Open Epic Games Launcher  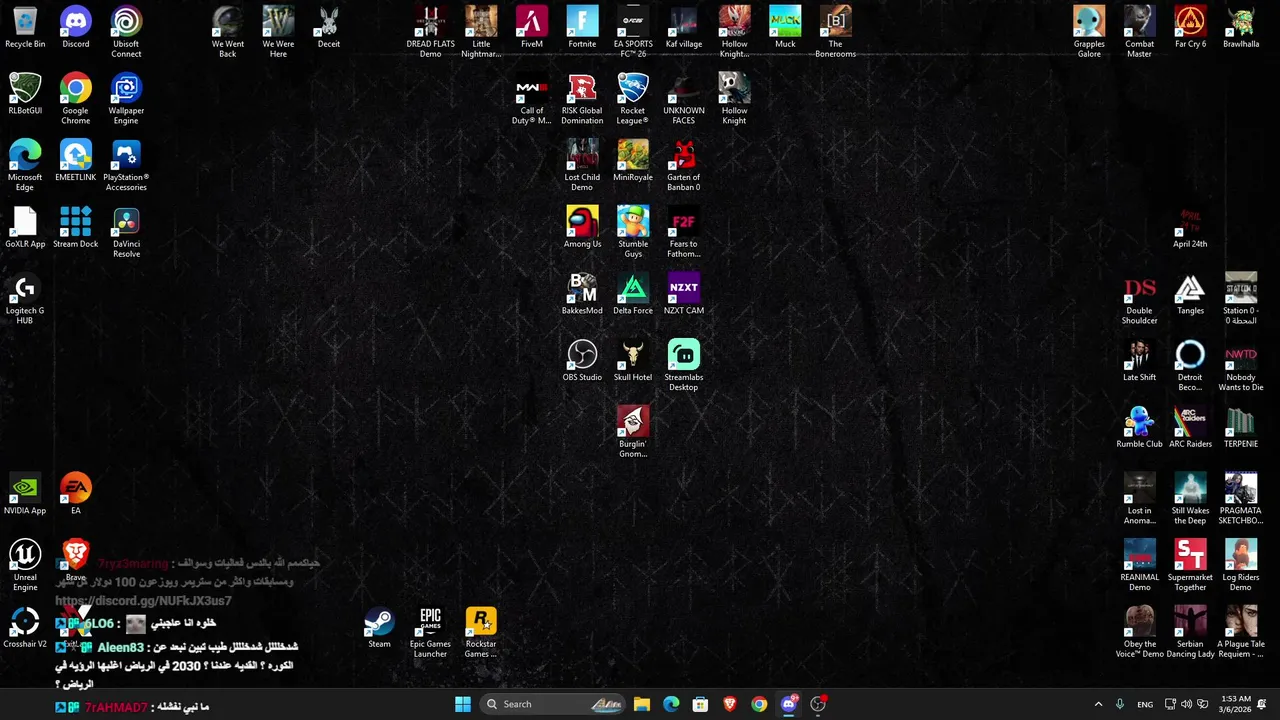pyautogui.click(x=430, y=632)
